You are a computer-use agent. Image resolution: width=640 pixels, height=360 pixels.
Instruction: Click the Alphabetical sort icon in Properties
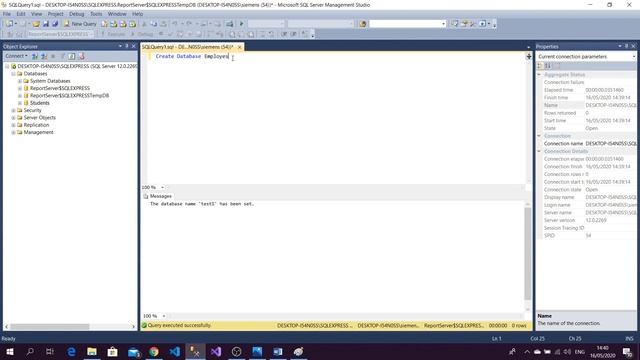(x=548, y=66)
